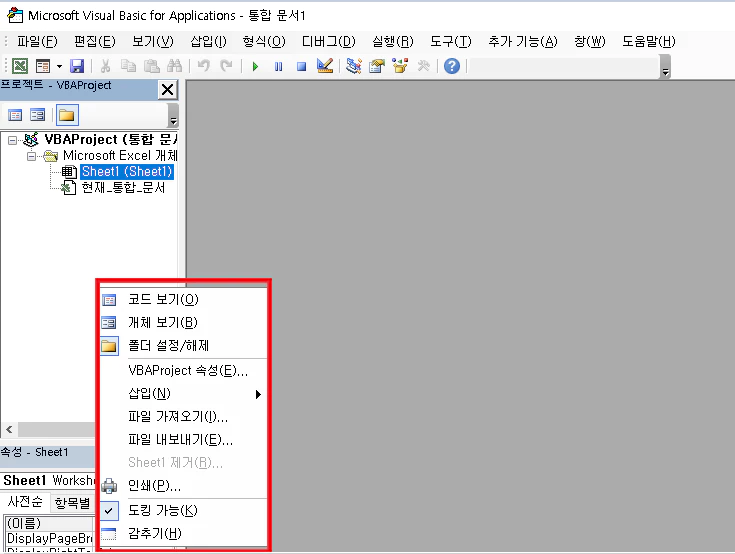The height and width of the screenshot is (554, 735).
Task: Open the 도움말(H) menu
Action: tap(649, 41)
